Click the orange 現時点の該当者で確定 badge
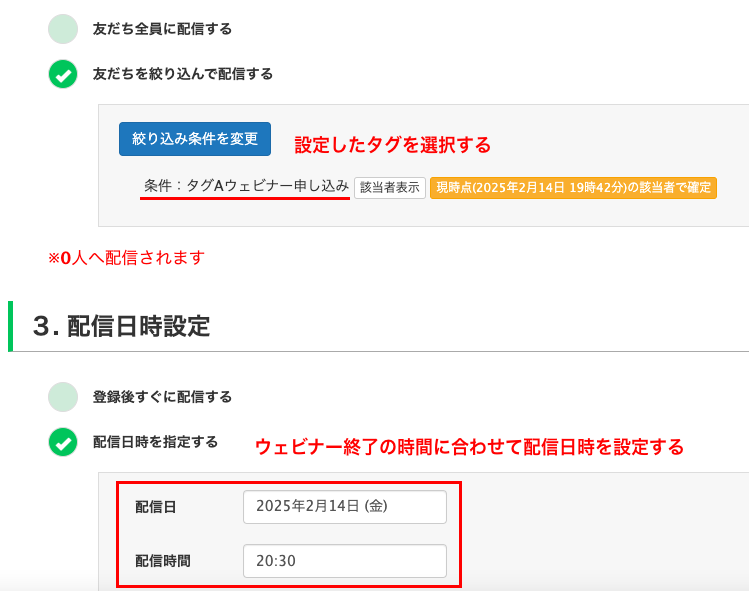 click(x=573, y=188)
